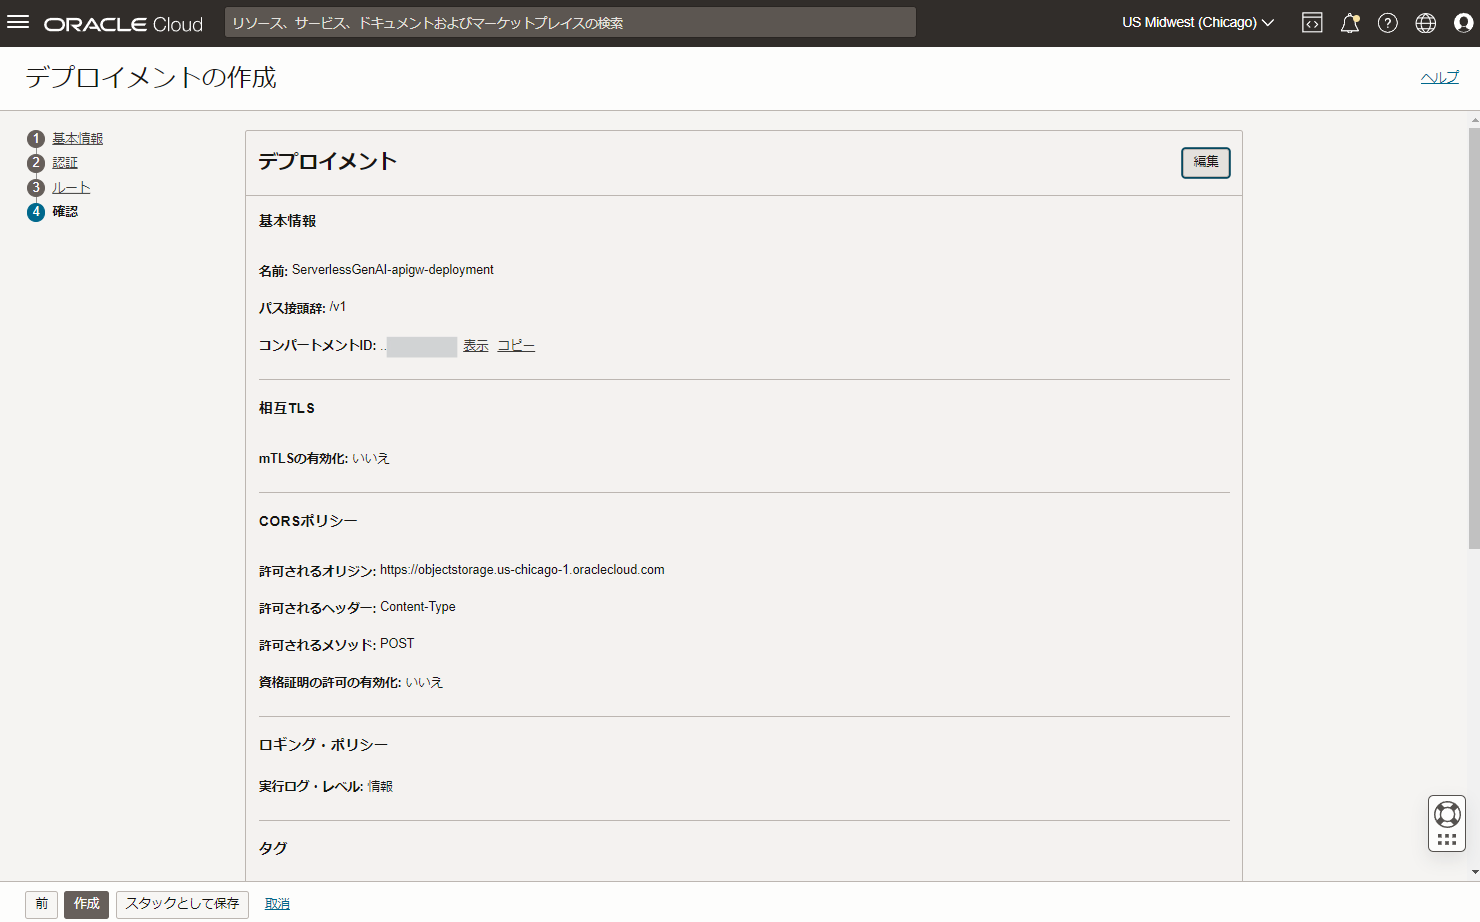Click step 4 number circle
1480x922 pixels.
pyautogui.click(x=36, y=212)
